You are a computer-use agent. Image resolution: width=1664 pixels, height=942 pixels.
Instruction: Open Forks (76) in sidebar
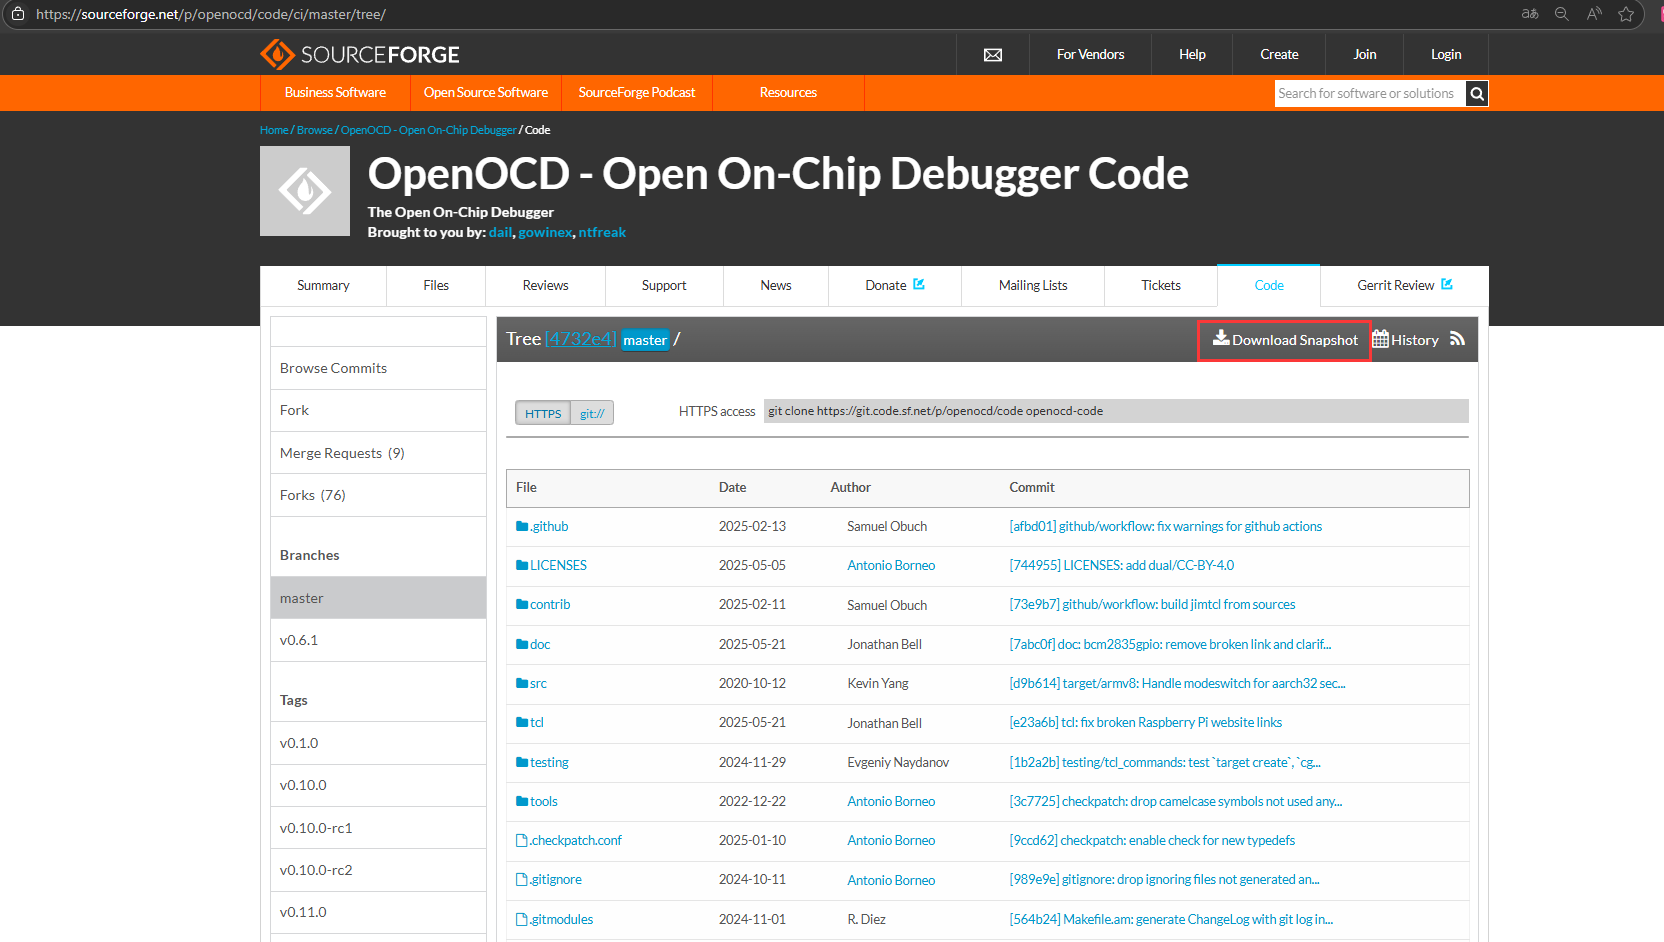tap(378, 495)
